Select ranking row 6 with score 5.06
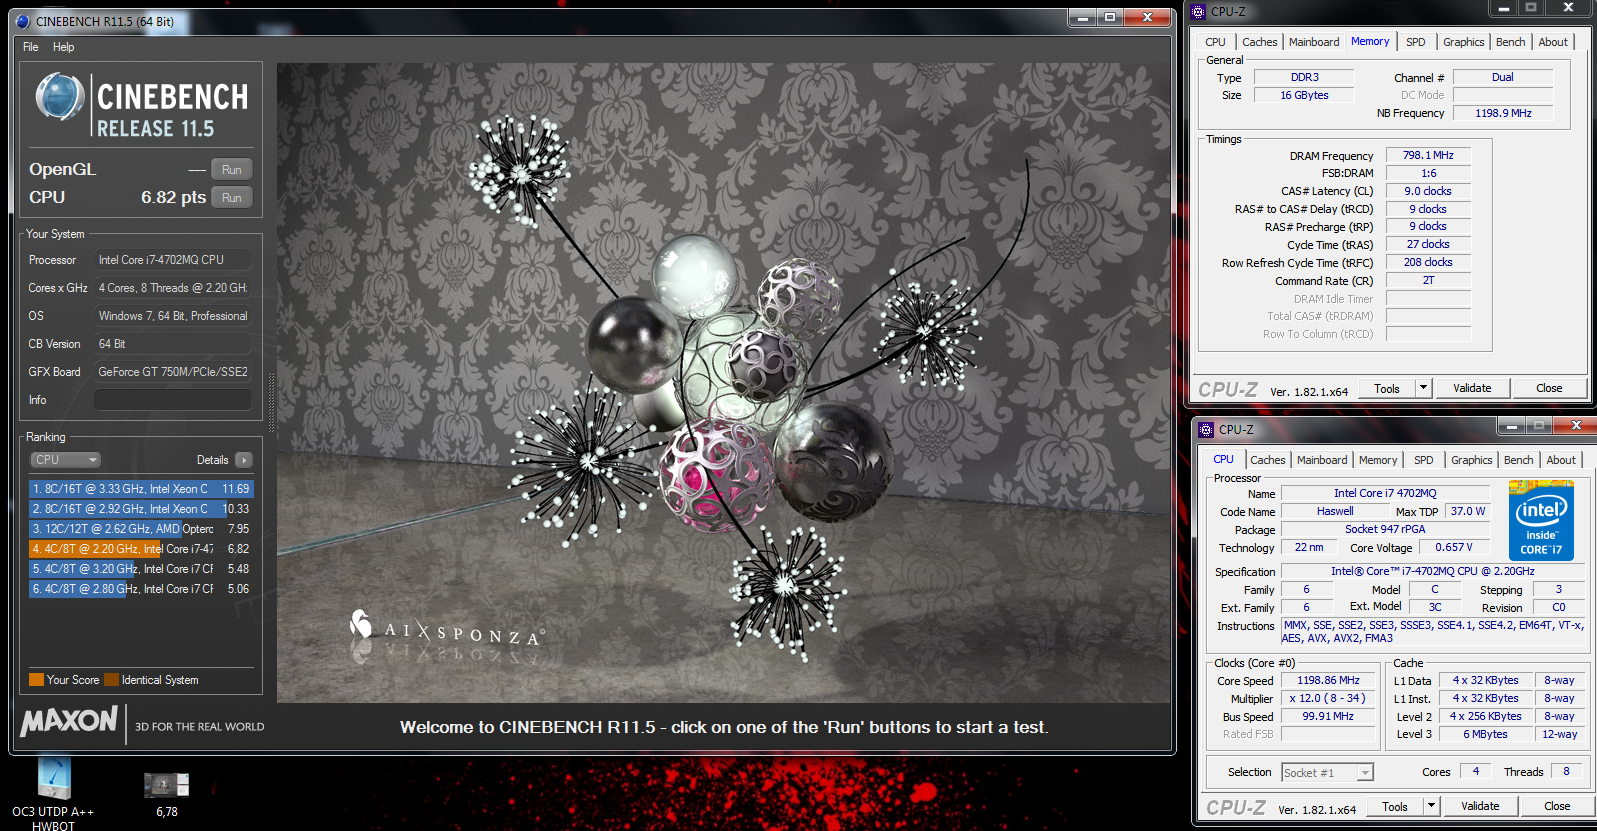Viewport: 1597px width, 831px height. pos(141,589)
